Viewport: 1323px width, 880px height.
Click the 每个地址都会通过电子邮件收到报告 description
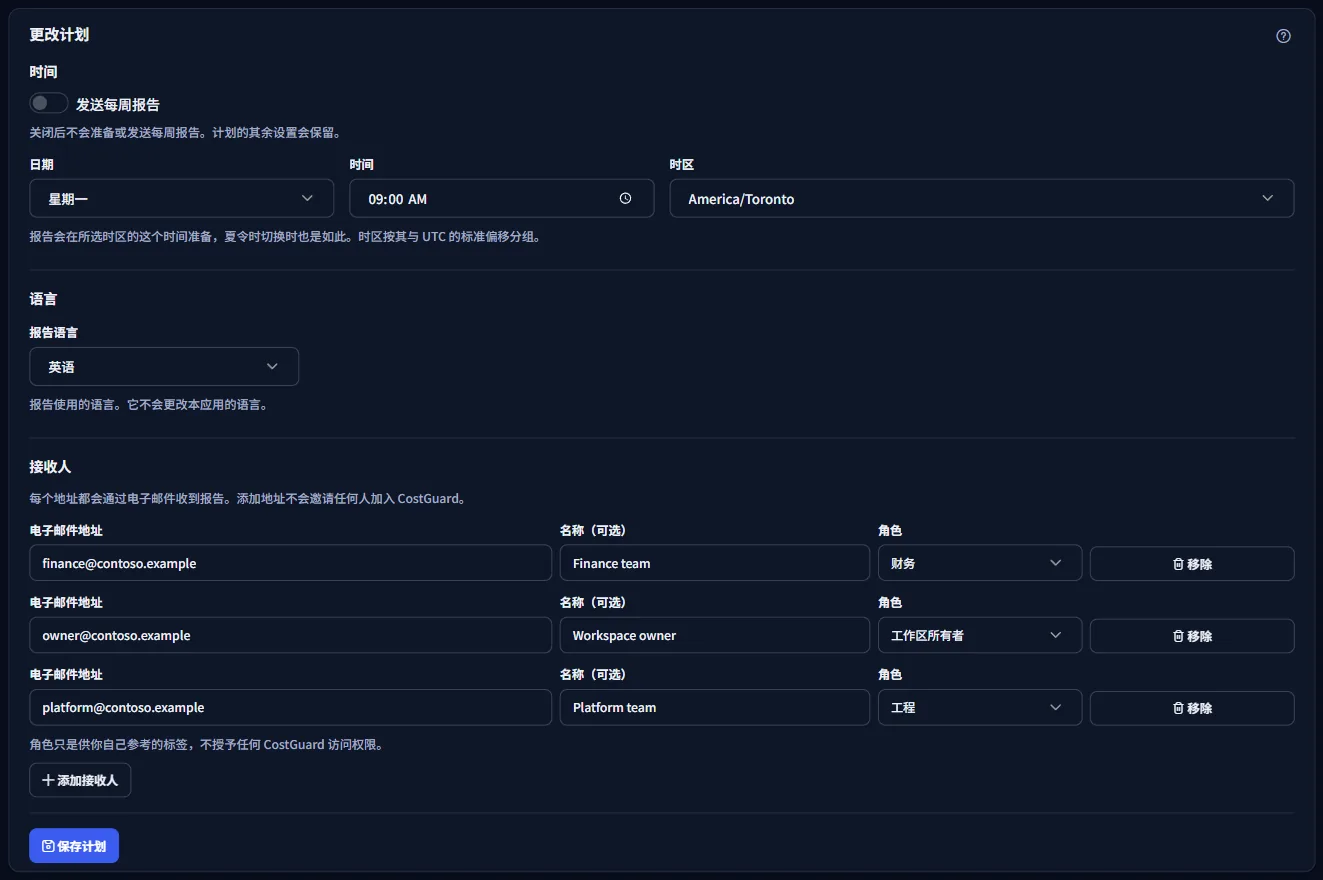coord(248,498)
